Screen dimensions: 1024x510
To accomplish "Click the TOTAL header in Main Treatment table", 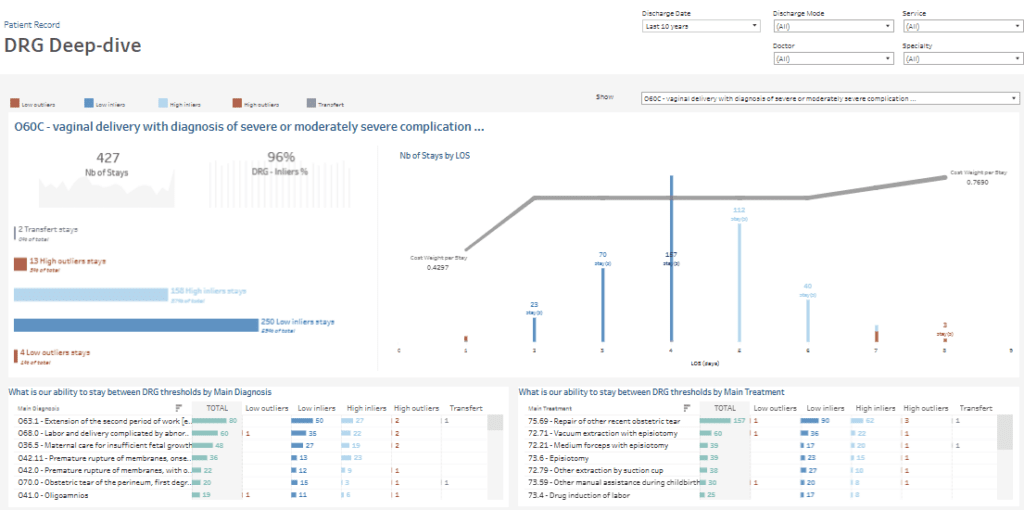I will 724,408.
